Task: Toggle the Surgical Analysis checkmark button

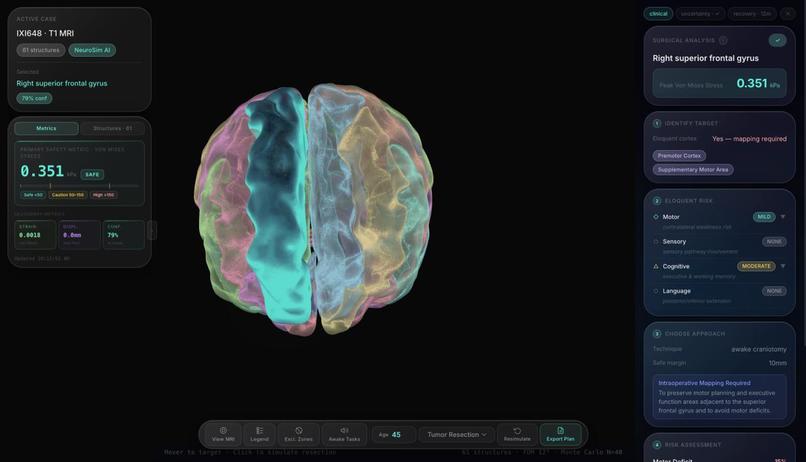Action: (x=777, y=40)
